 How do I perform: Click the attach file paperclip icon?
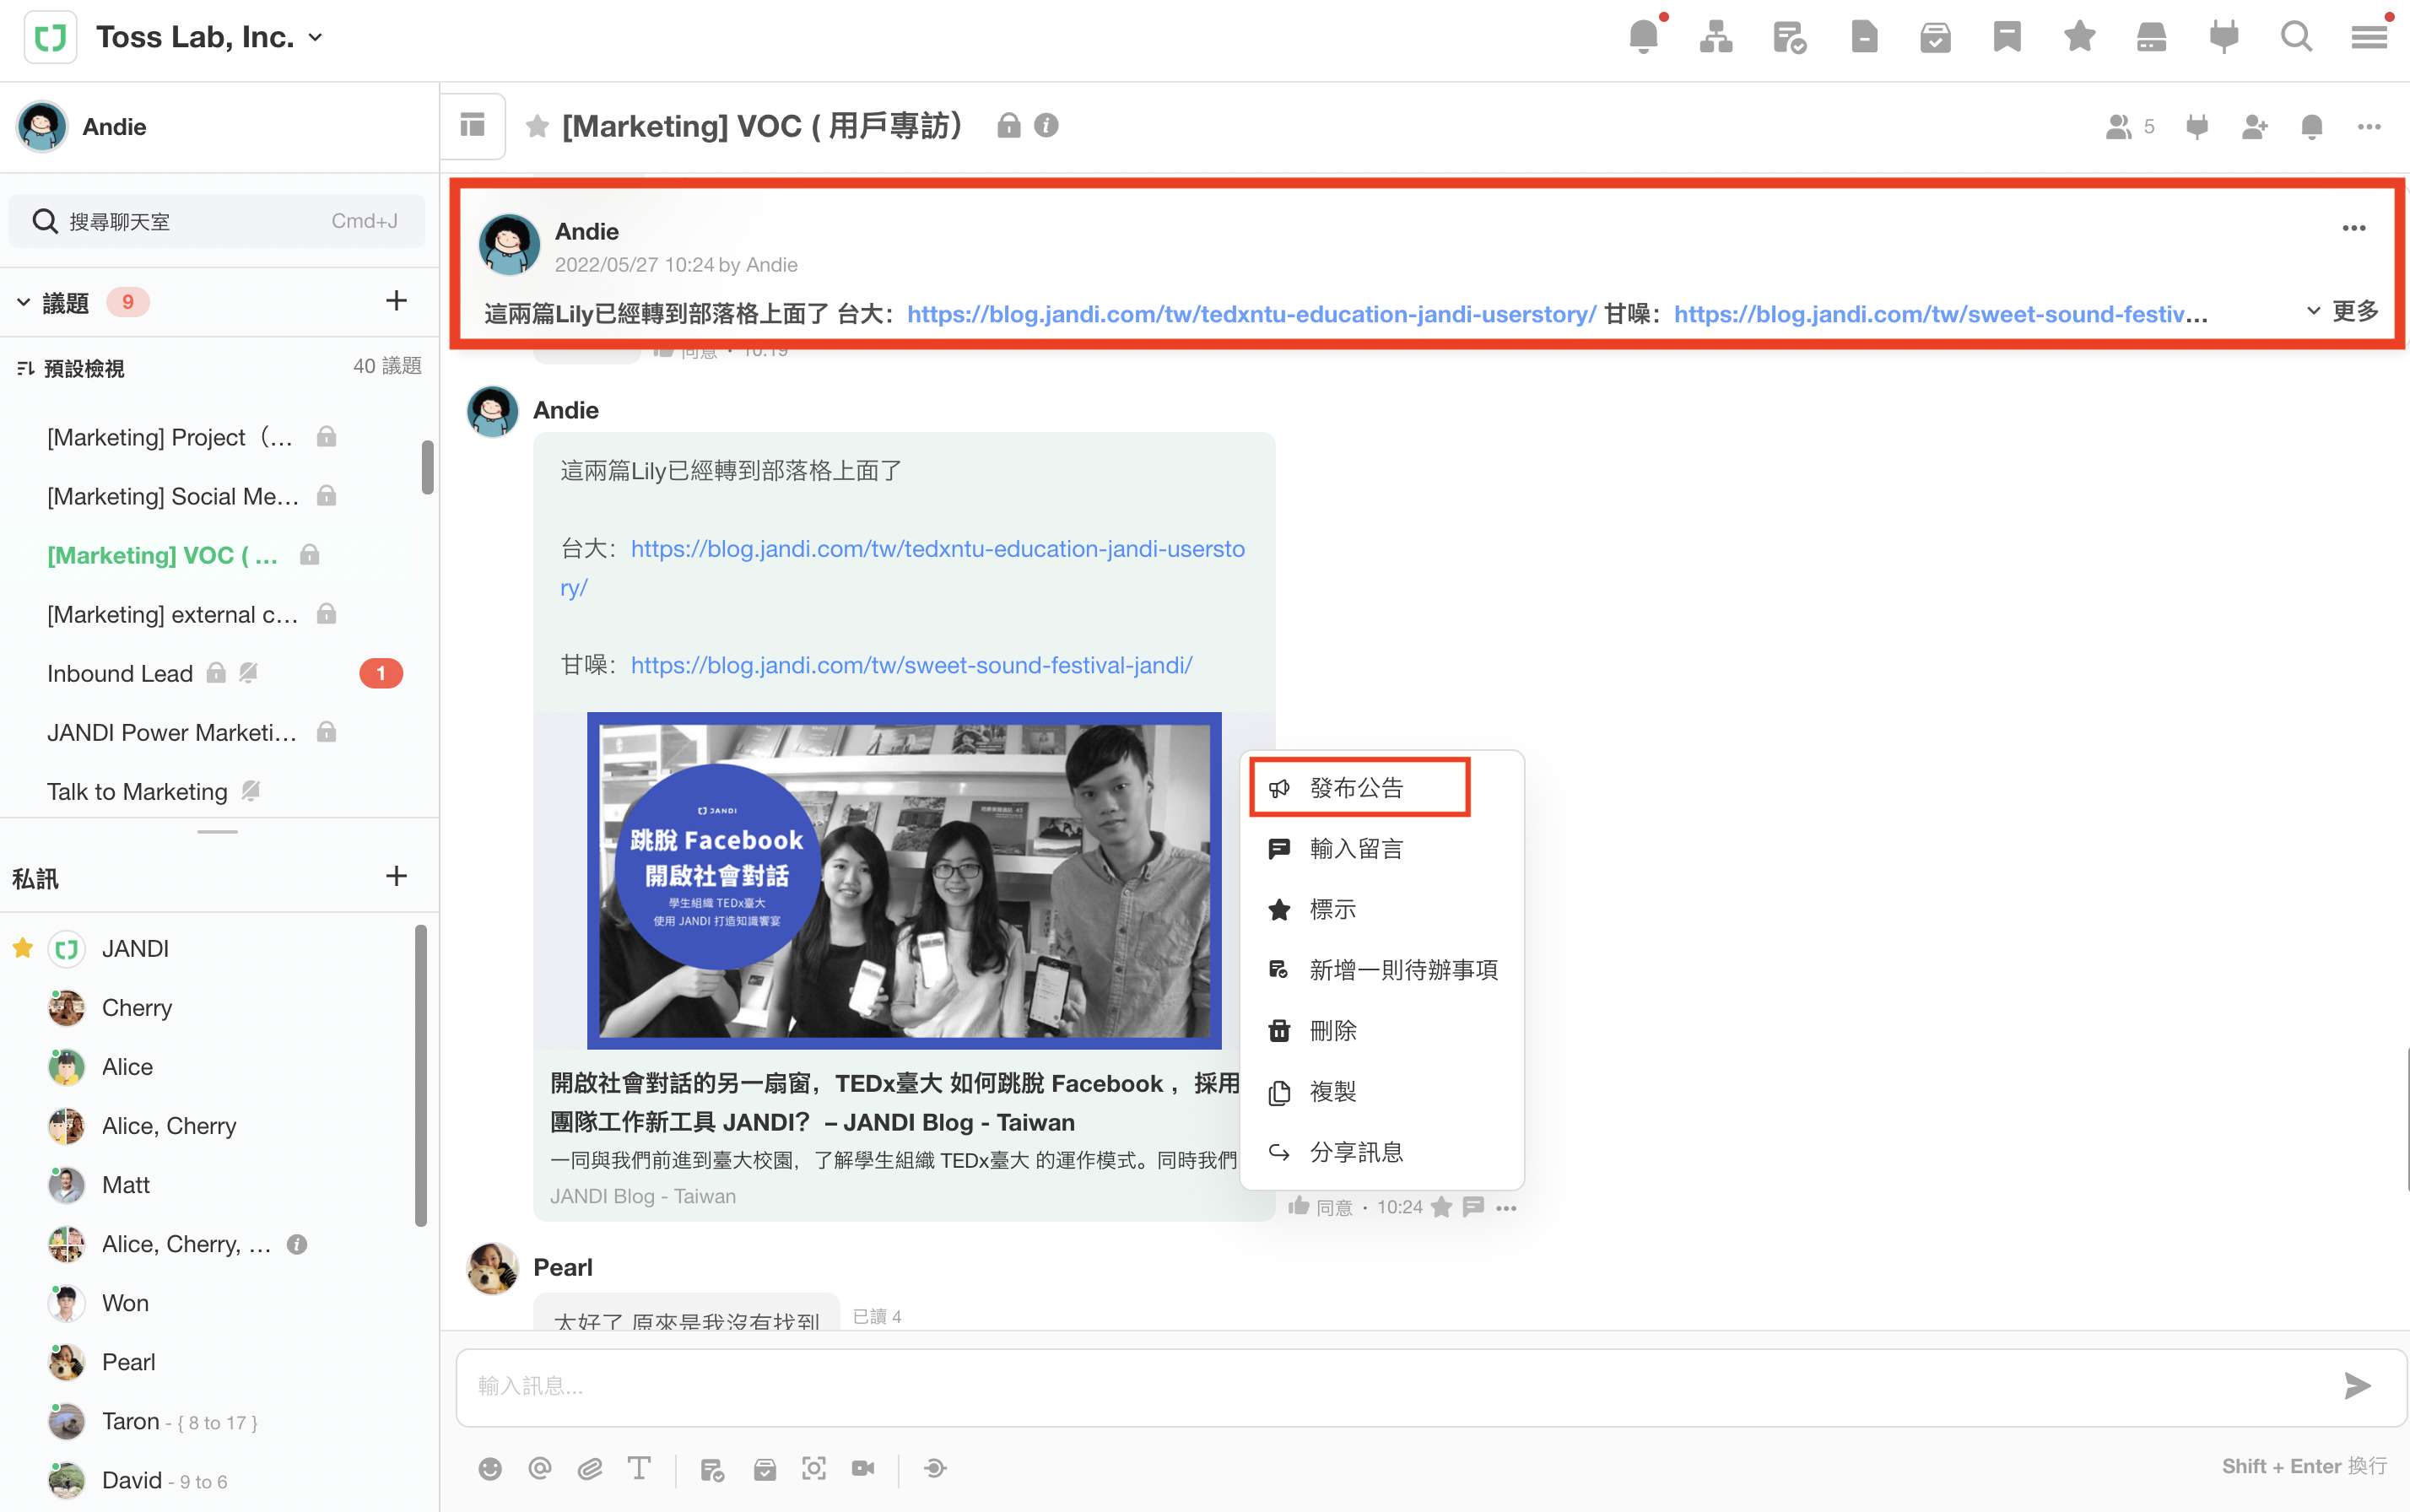(x=590, y=1468)
